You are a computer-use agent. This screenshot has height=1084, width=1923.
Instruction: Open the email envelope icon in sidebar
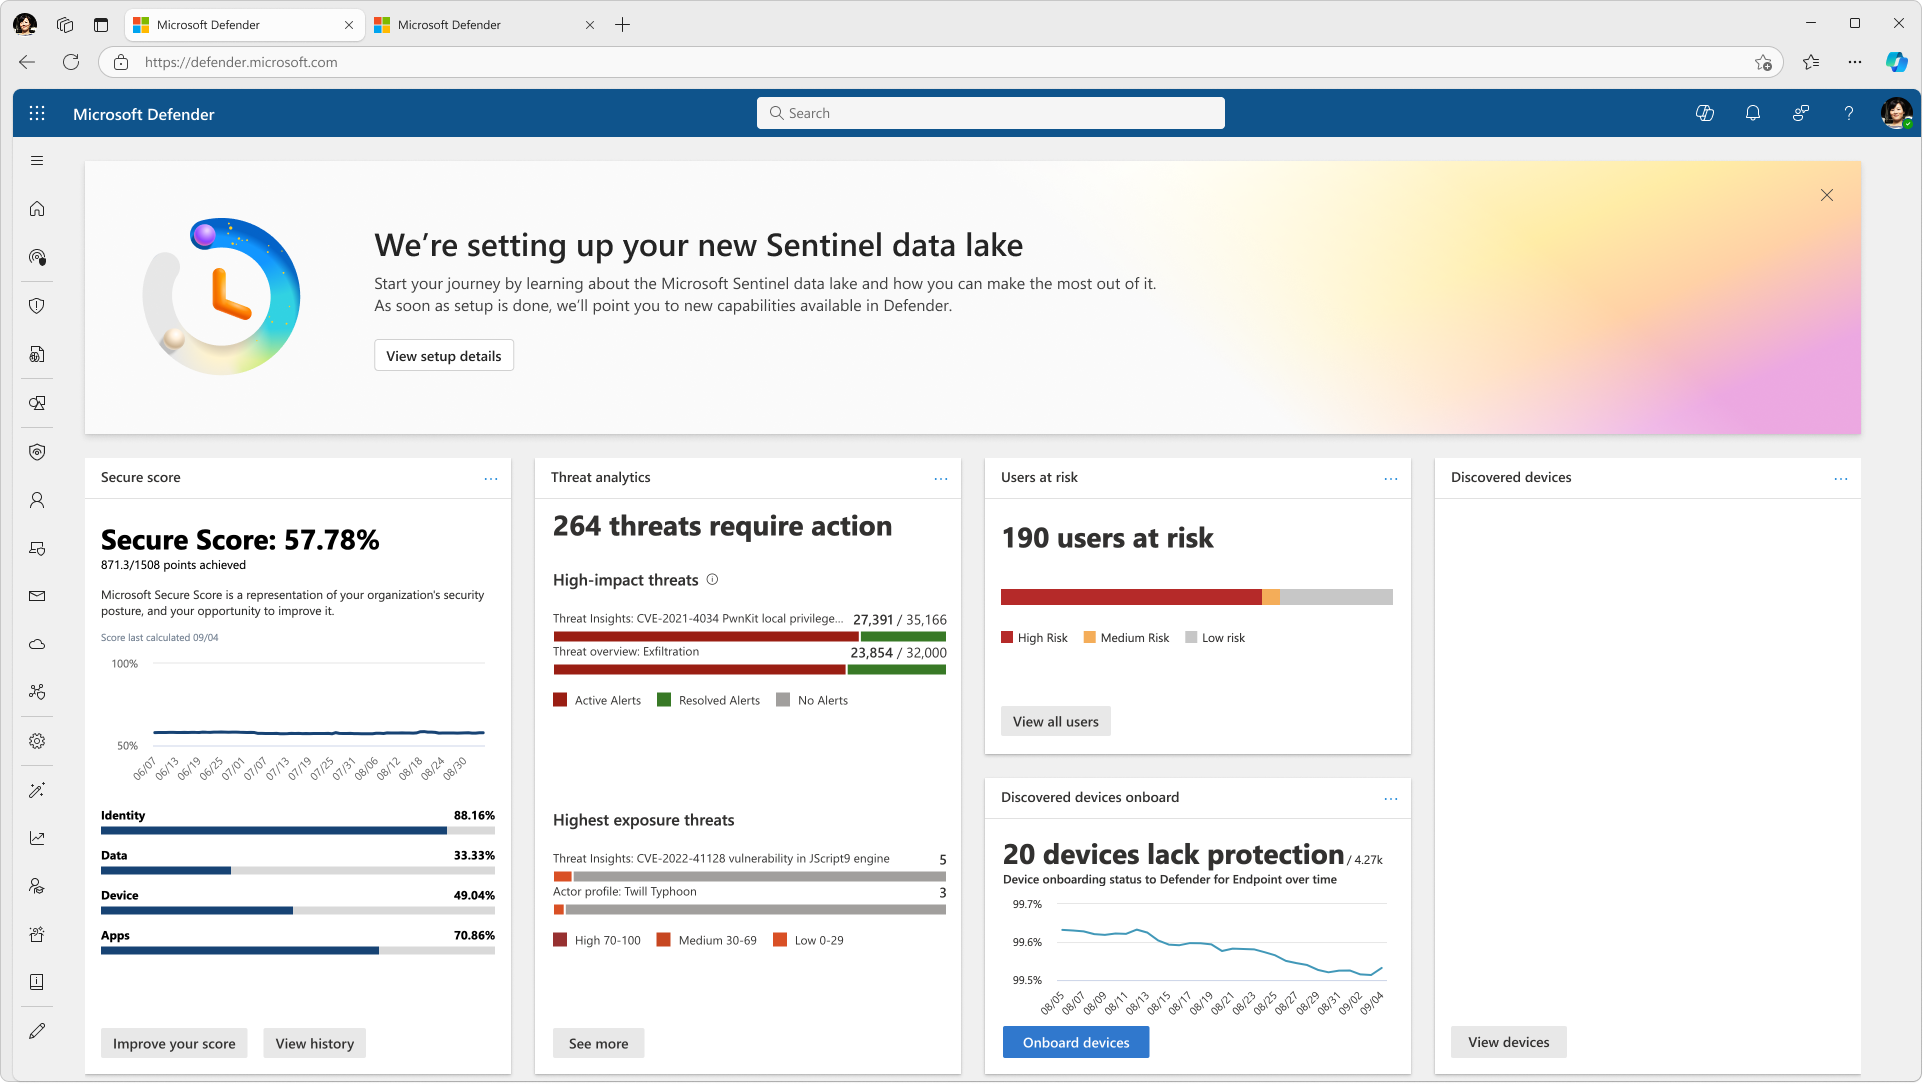click(x=37, y=596)
